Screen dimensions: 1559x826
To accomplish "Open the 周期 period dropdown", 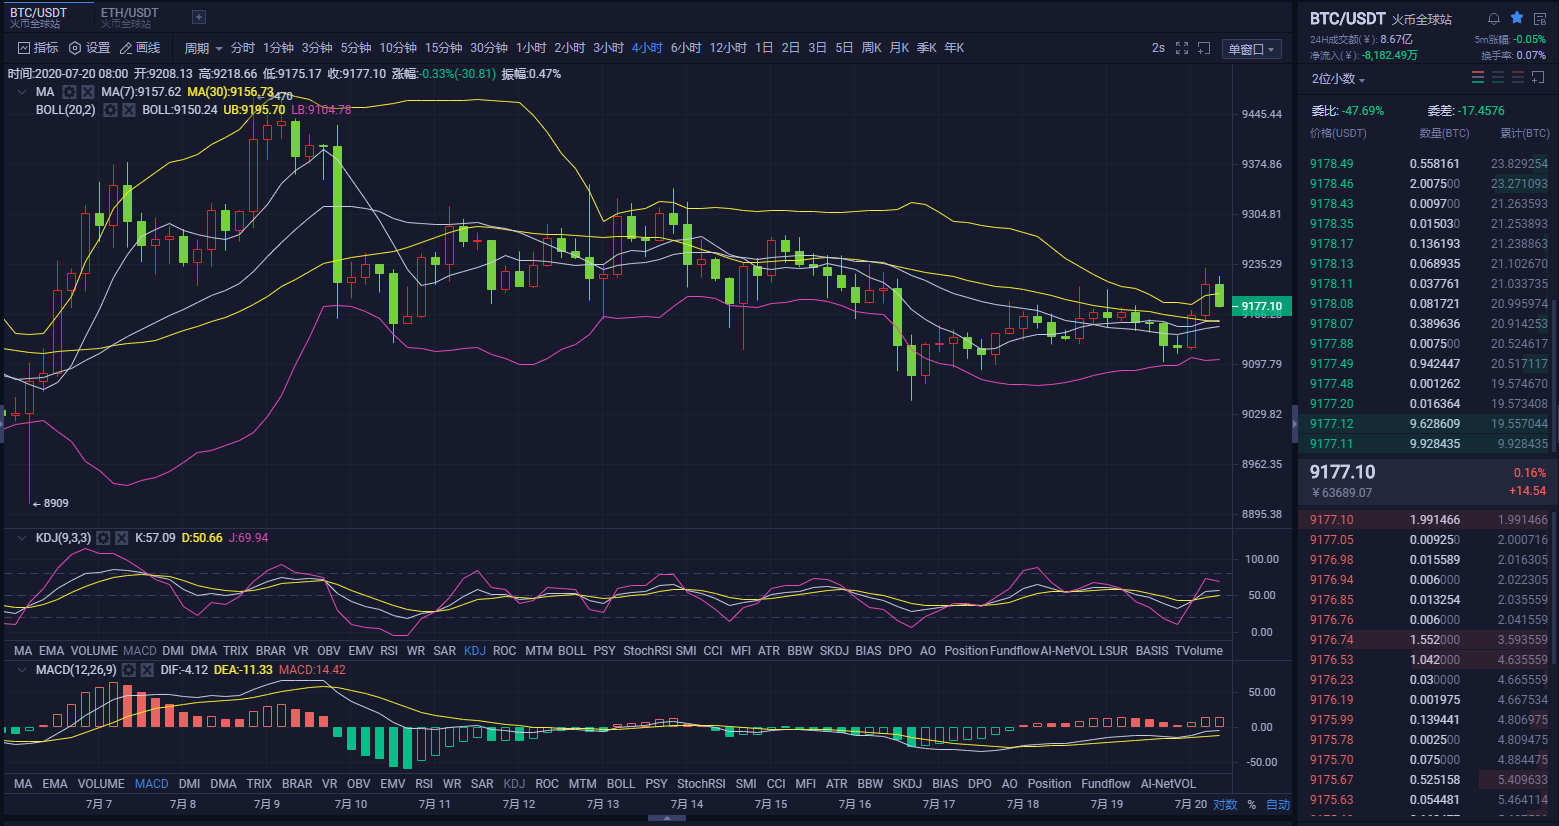I will tap(203, 48).
